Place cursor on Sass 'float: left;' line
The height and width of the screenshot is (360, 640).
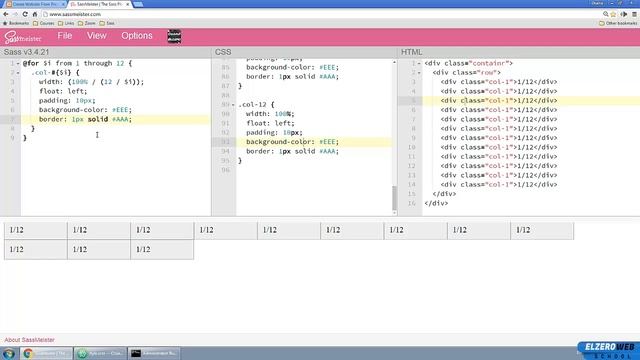point(63,91)
